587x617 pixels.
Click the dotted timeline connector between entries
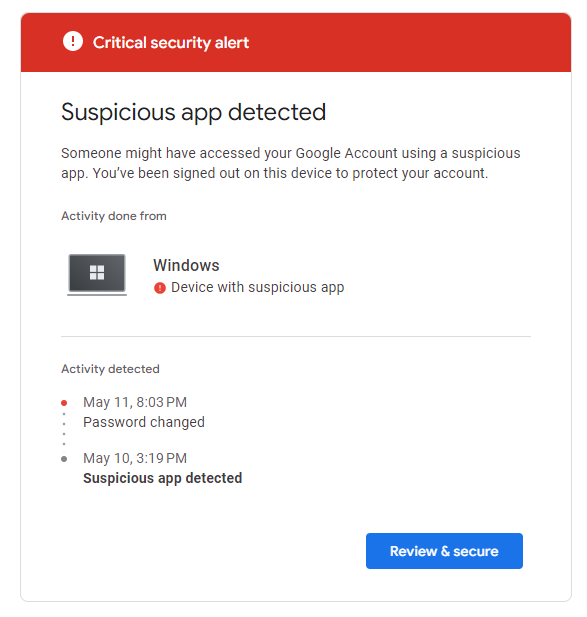tap(64, 429)
